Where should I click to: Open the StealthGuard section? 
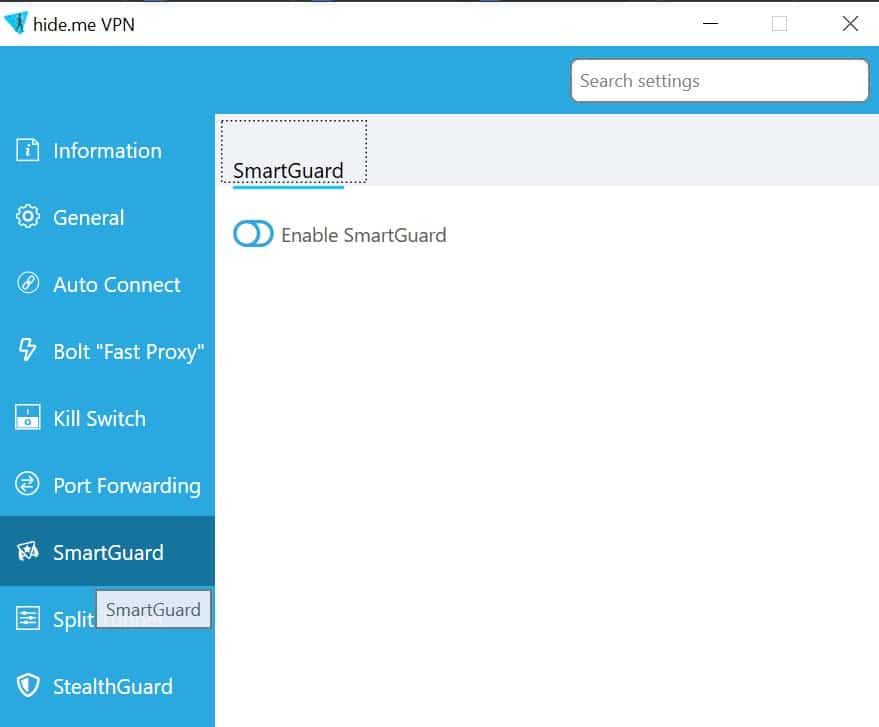pyautogui.click(x=107, y=686)
